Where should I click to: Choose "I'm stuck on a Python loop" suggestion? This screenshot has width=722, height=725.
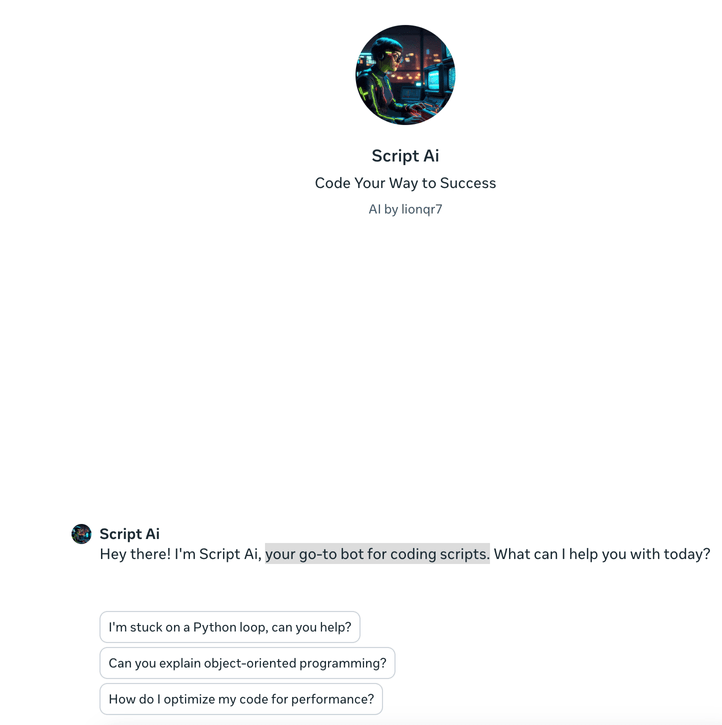click(x=229, y=627)
